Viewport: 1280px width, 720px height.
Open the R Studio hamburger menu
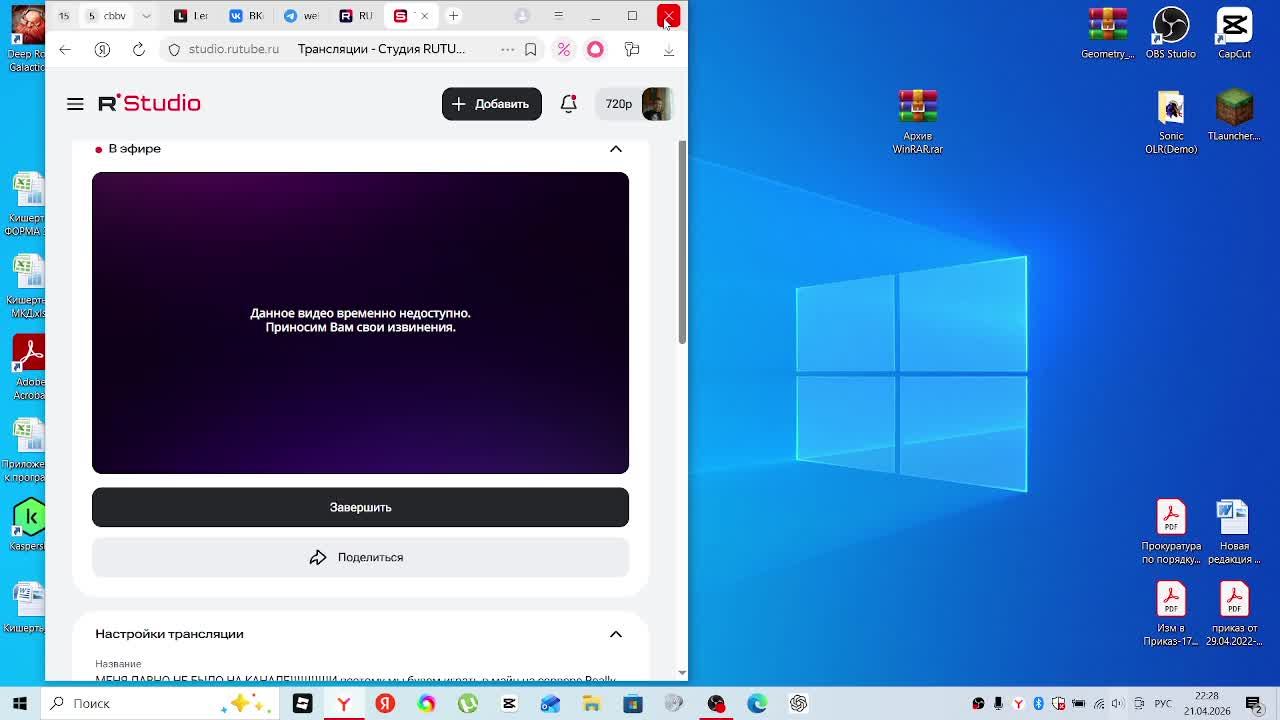coord(75,104)
